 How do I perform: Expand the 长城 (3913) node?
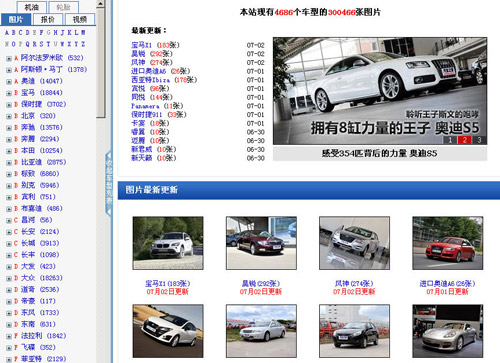click(x=9, y=244)
